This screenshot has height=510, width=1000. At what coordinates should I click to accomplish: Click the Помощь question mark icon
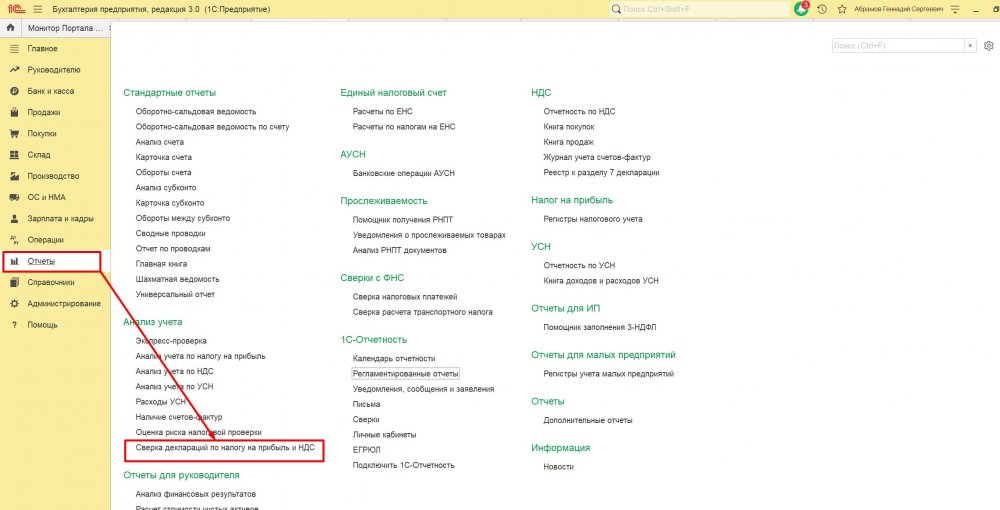(14, 324)
